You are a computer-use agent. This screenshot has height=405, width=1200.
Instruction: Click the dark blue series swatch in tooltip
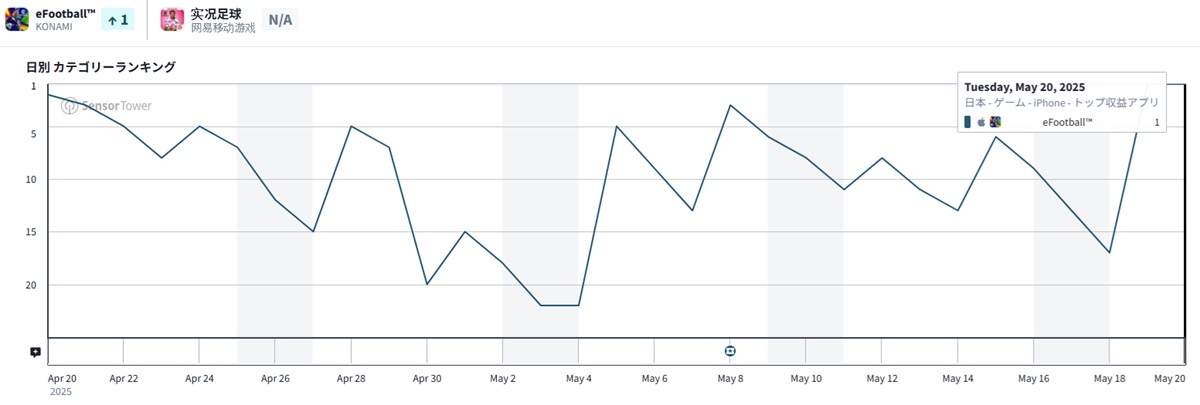point(967,122)
